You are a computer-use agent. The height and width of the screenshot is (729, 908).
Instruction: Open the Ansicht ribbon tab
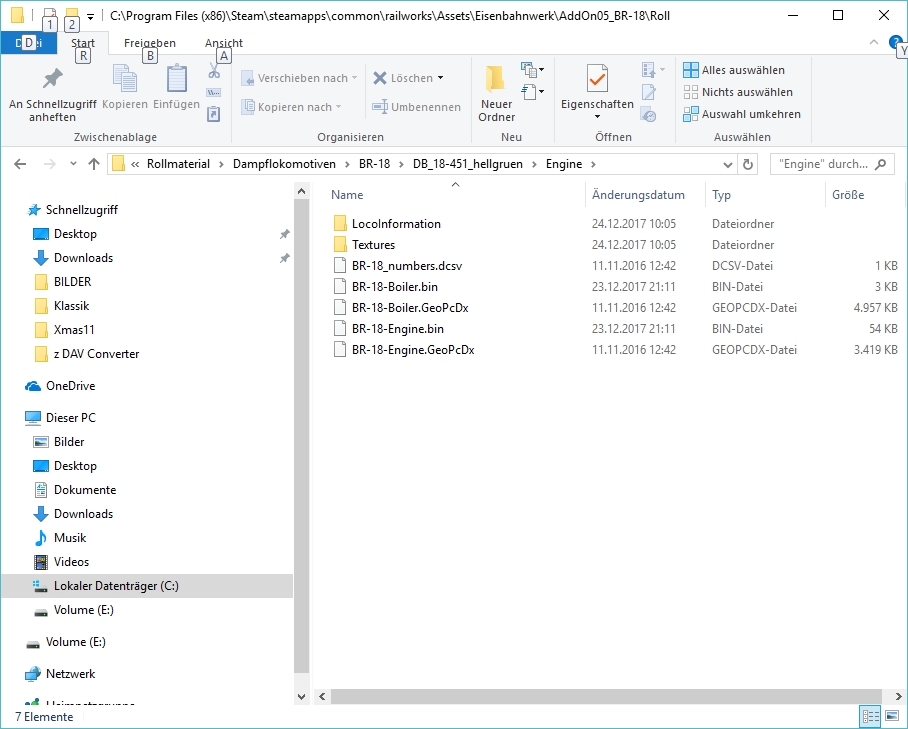224,43
